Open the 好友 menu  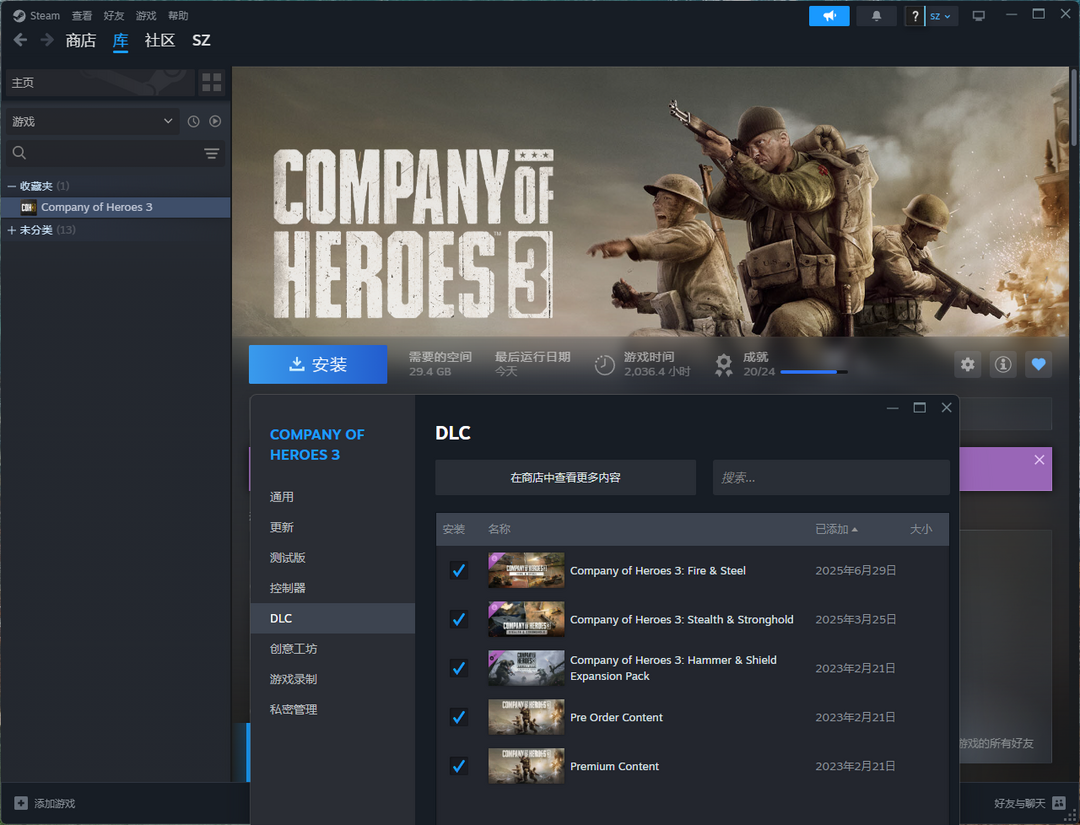click(x=114, y=15)
